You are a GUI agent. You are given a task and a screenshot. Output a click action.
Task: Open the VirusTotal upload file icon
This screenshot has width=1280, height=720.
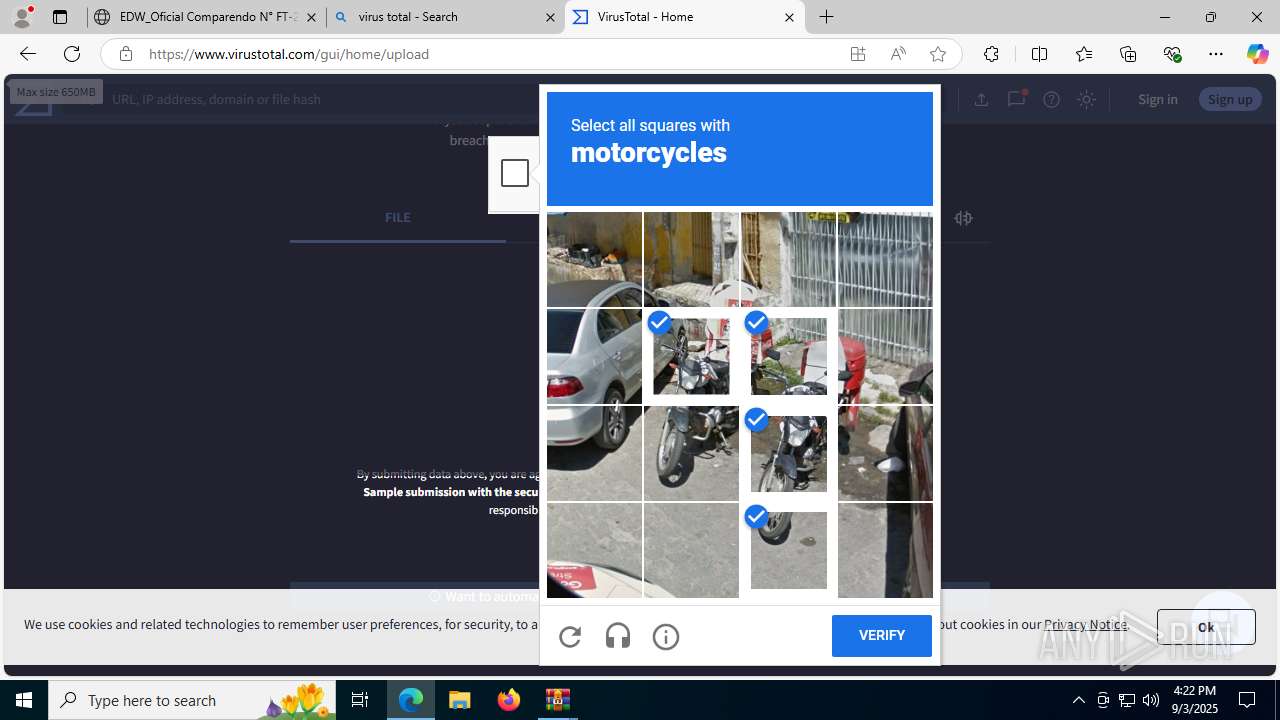pos(981,99)
